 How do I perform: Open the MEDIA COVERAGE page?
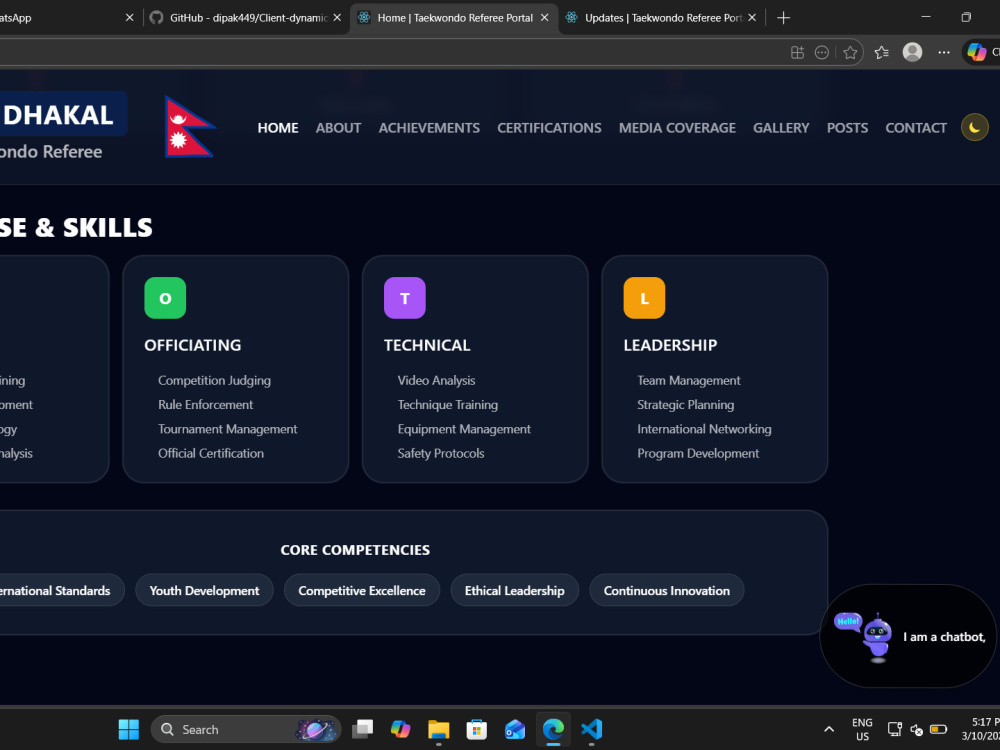pos(677,128)
